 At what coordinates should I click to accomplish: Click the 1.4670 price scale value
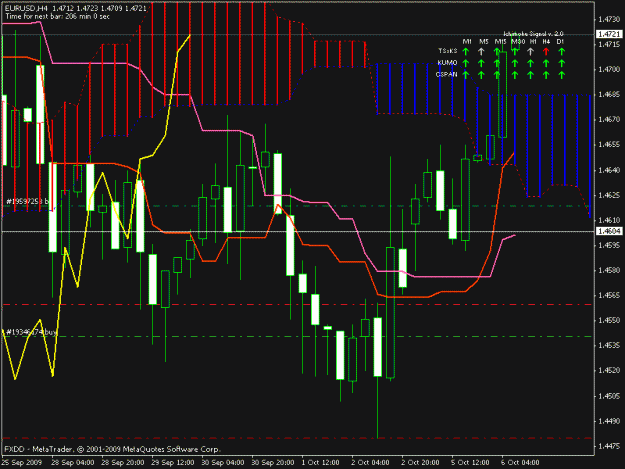(x=609, y=119)
